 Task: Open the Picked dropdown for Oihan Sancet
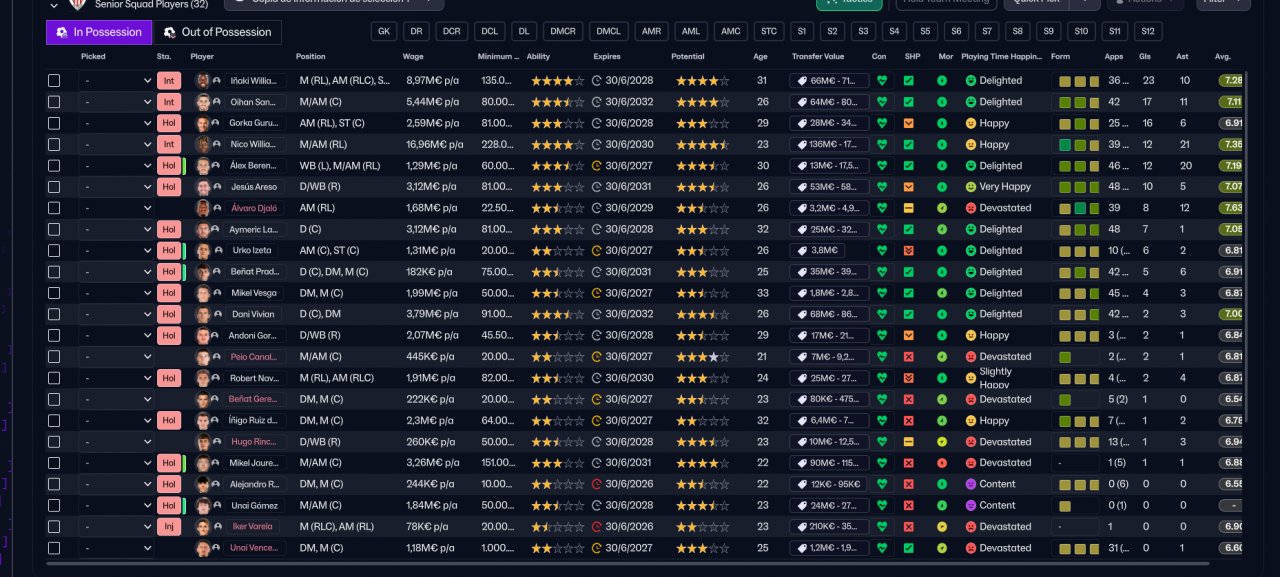116,102
